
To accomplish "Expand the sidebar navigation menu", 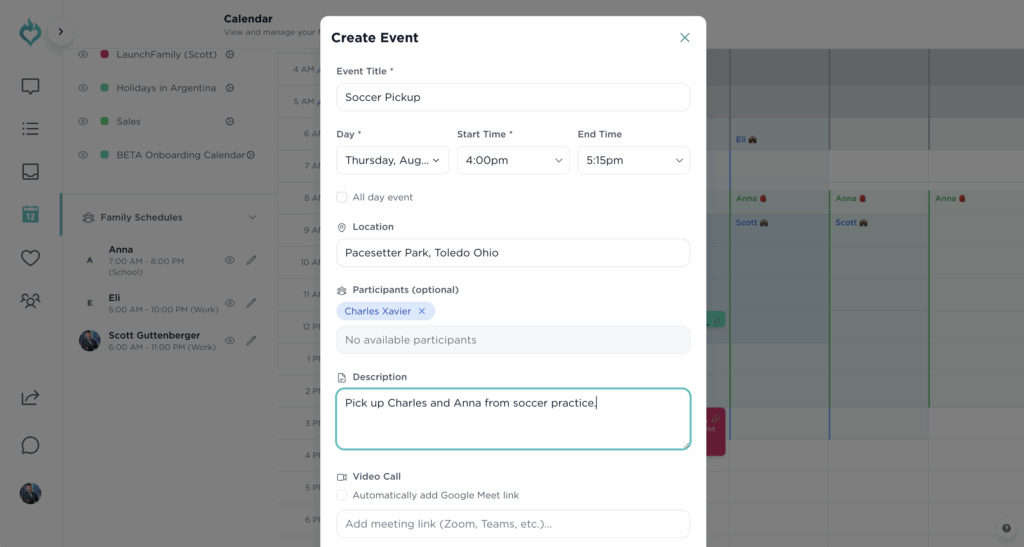I will (60, 31).
